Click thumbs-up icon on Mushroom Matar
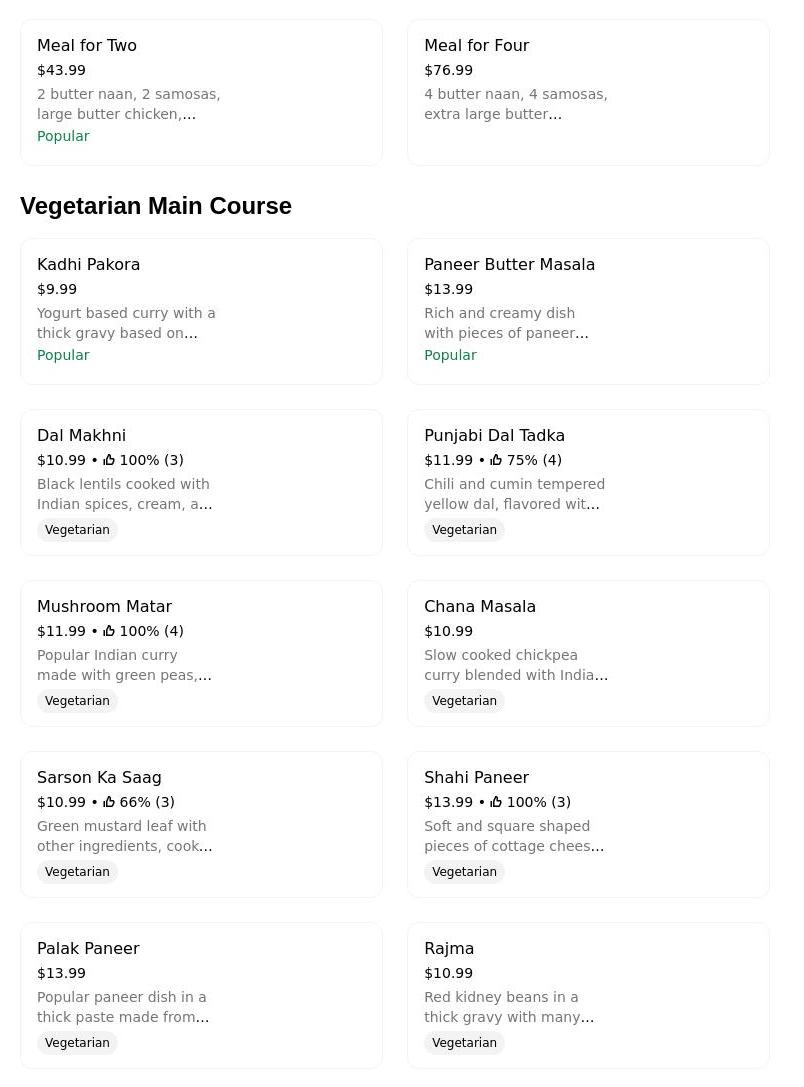The height and width of the screenshot is (1087, 804). pos(109,631)
